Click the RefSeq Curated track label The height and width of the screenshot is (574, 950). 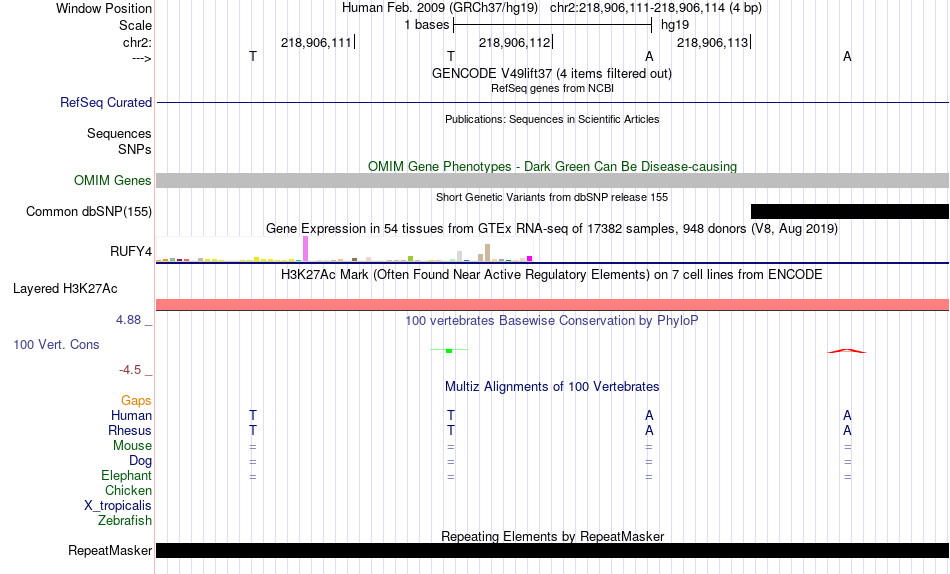tap(106, 102)
